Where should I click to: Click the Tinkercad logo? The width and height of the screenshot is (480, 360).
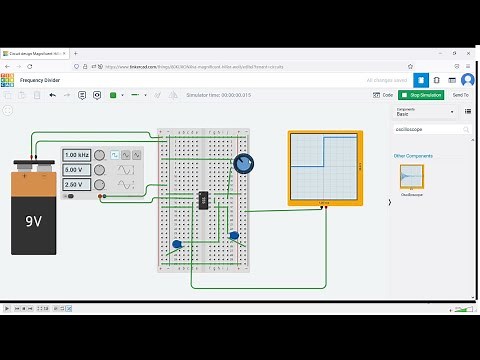point(7,80)
